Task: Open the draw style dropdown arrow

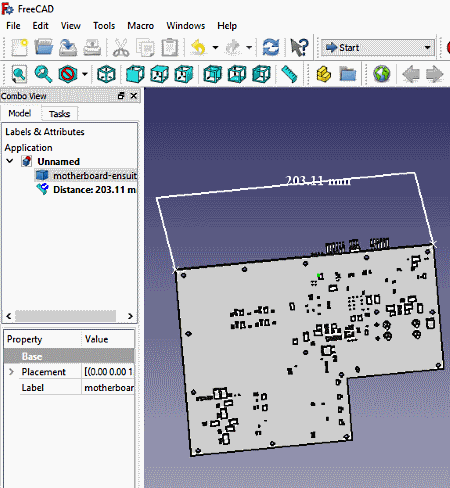Action: coord(85,74)
